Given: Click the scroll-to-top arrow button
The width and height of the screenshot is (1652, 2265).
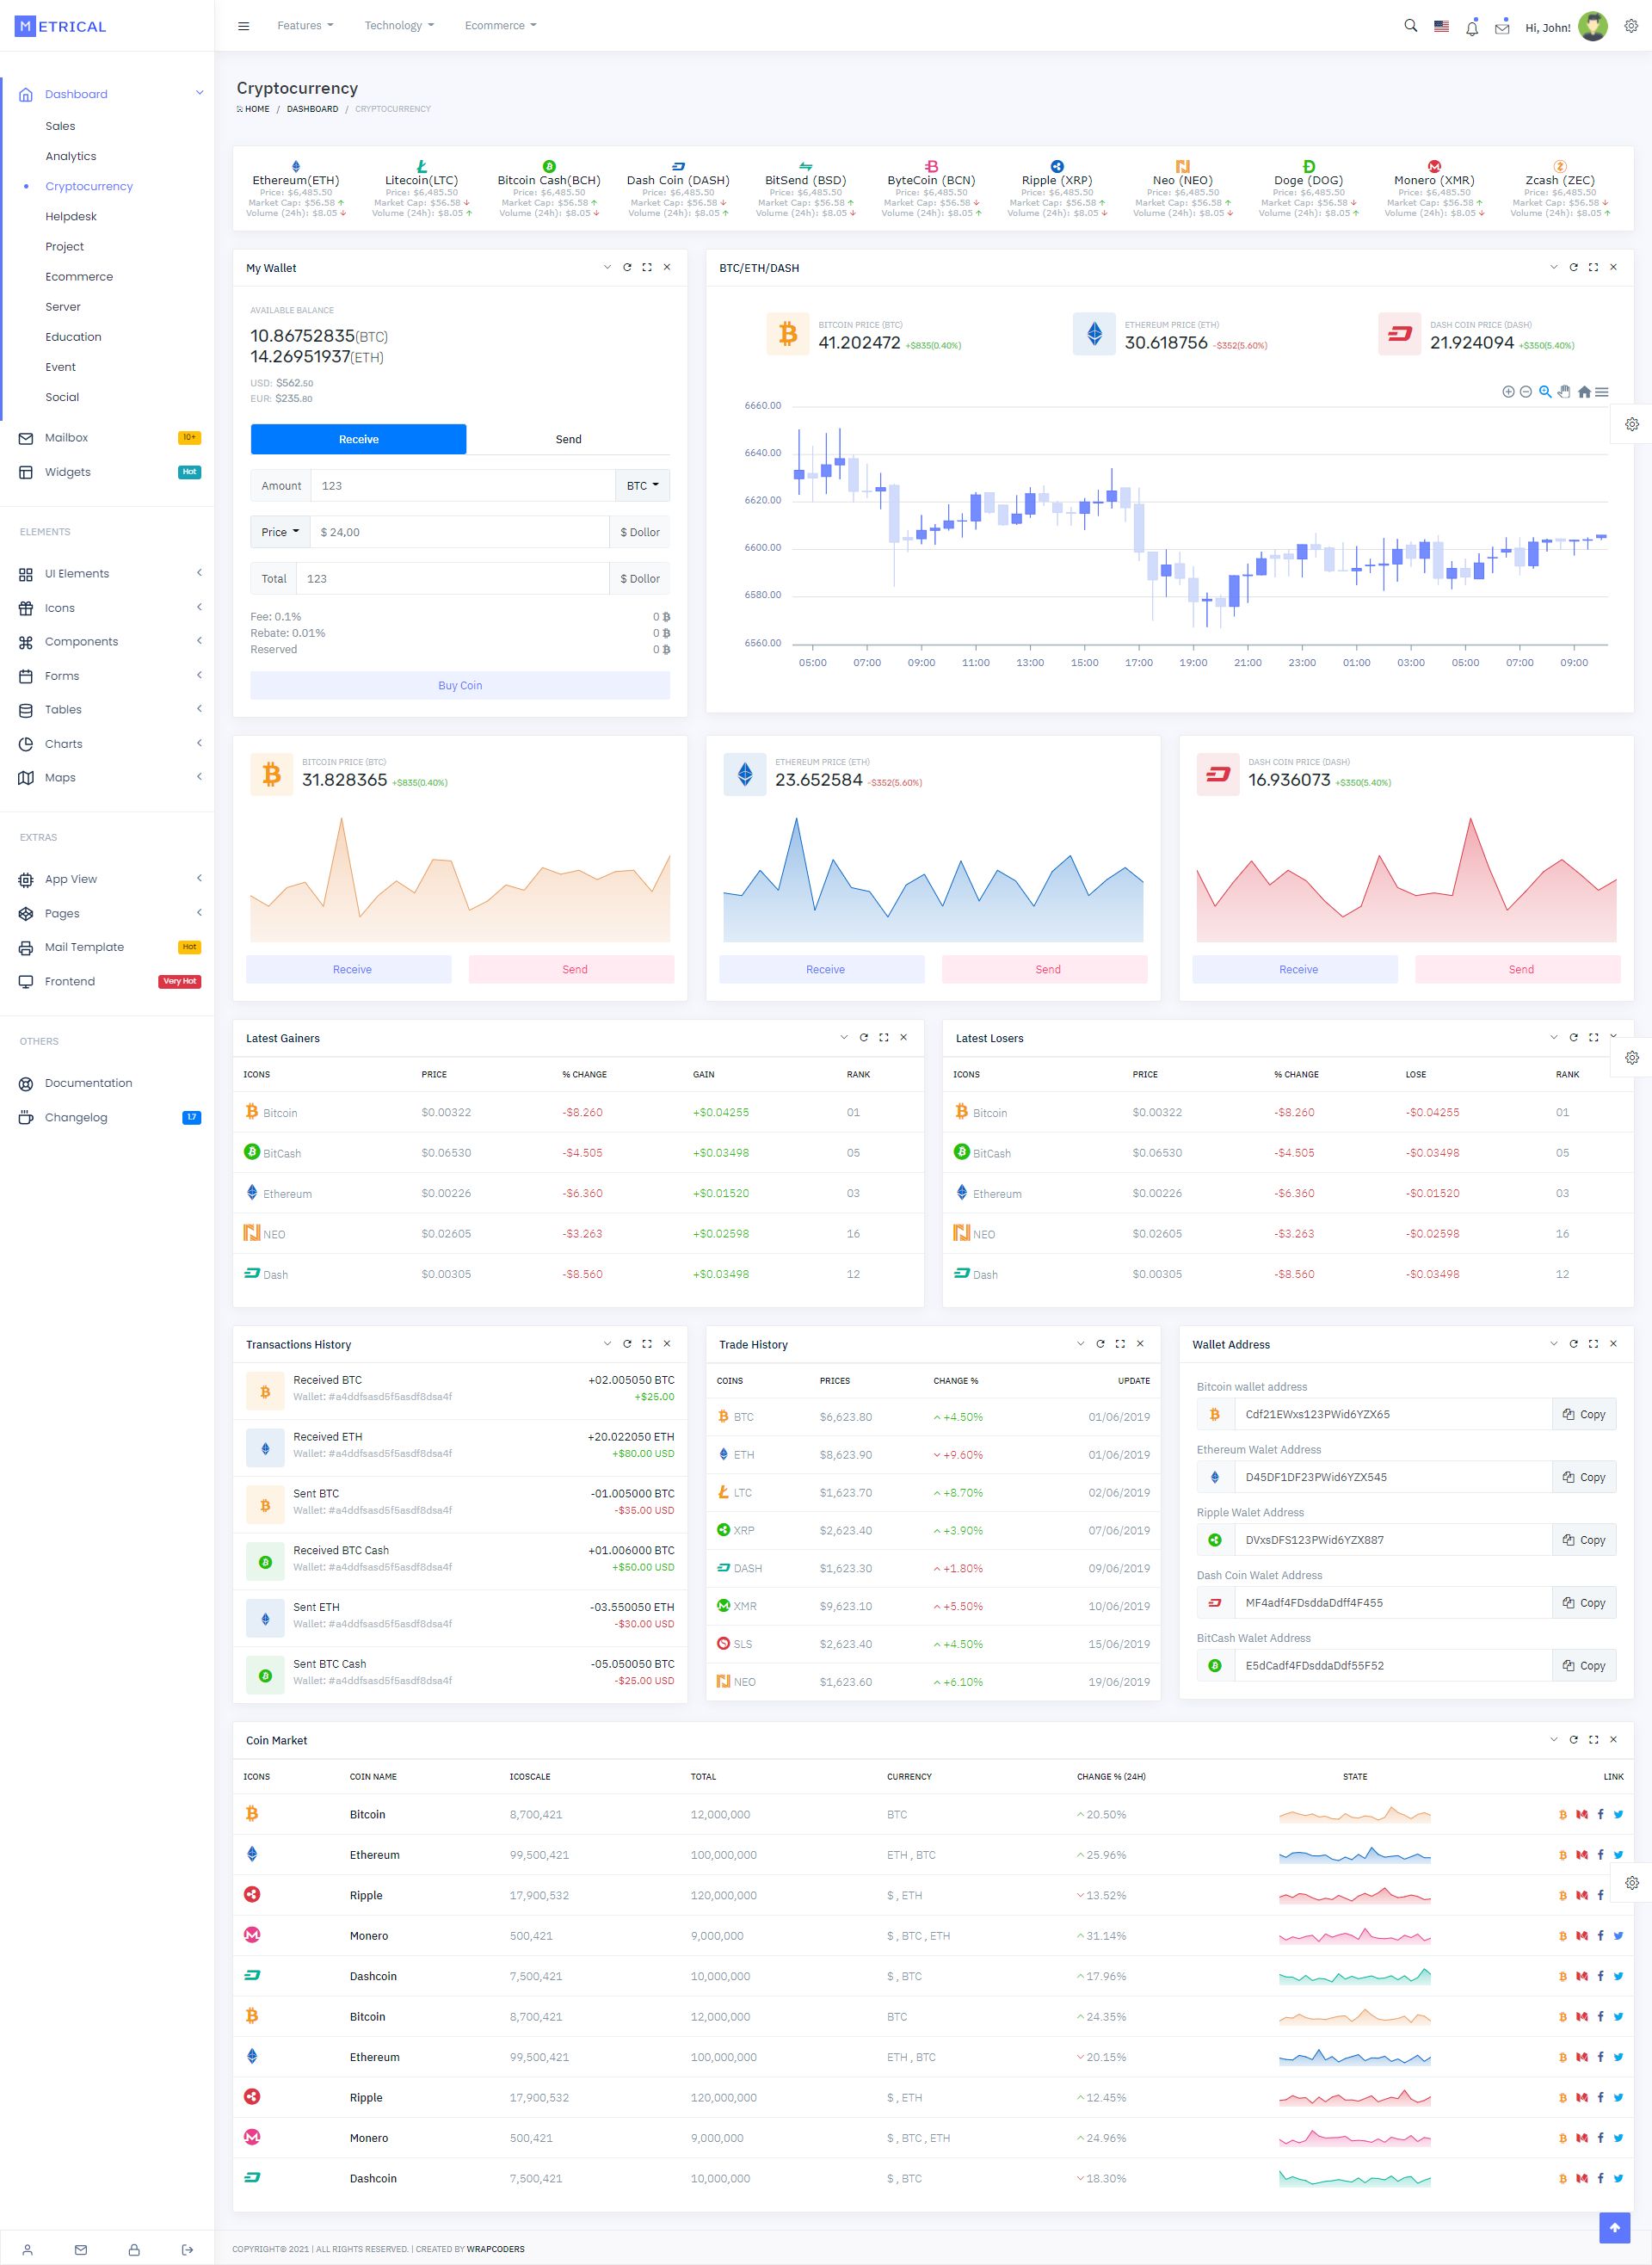Looking at the screenshot, I should click(1613, 2227).
